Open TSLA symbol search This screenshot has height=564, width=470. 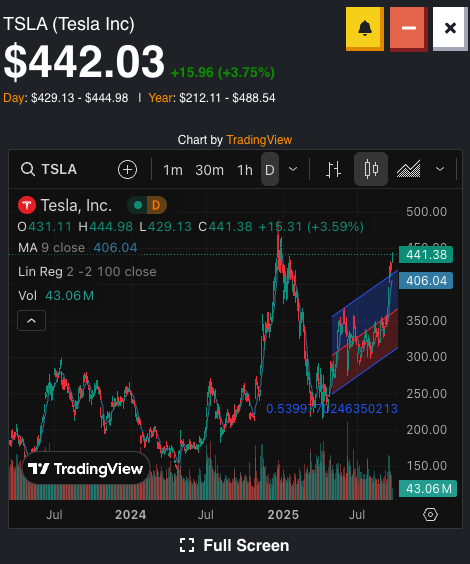(49, 169)
